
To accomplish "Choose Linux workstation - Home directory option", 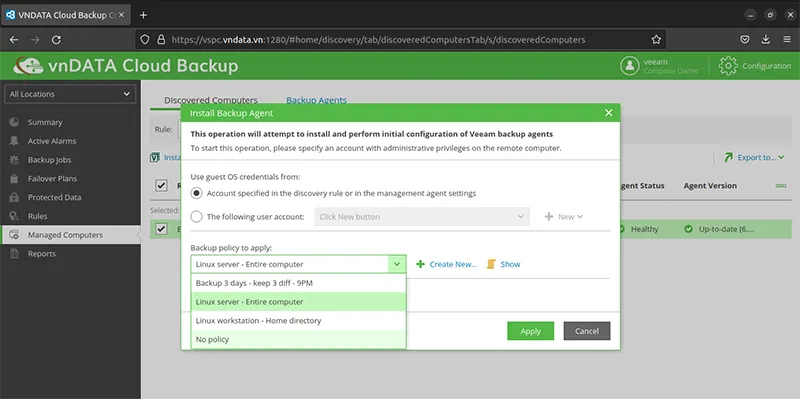I will pyautogui.click(x=298, y=321).
